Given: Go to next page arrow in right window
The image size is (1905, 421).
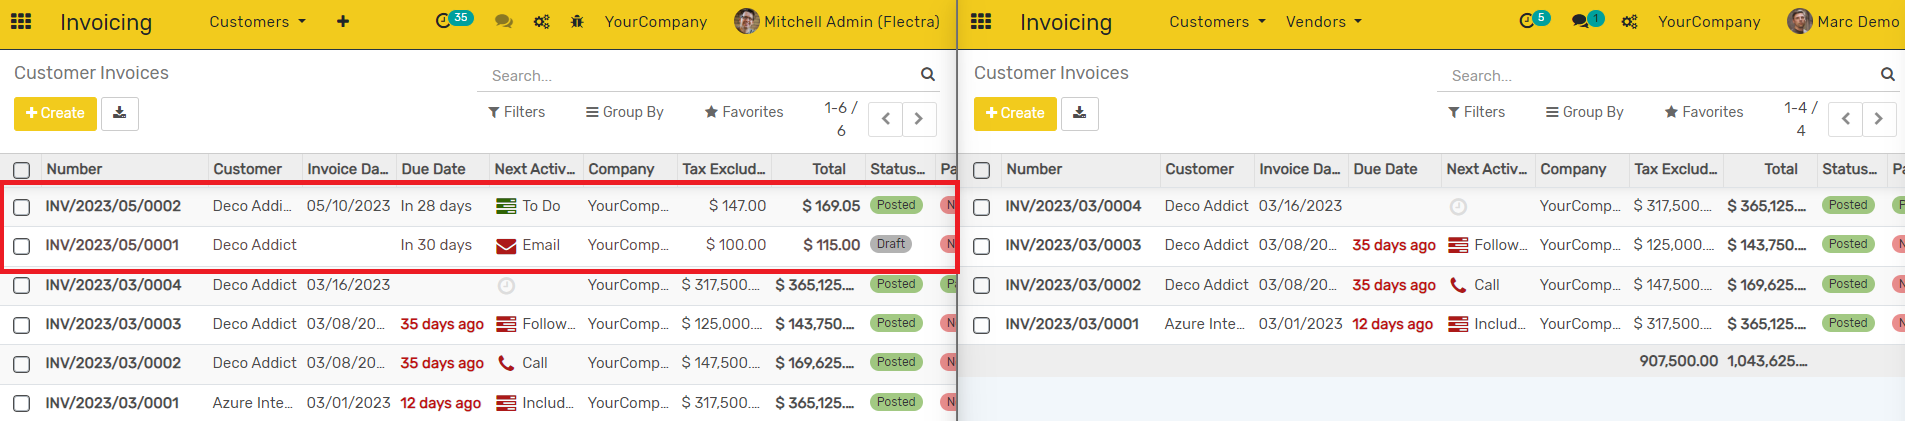Looking at the screenshot, I should click(1878, 119).
